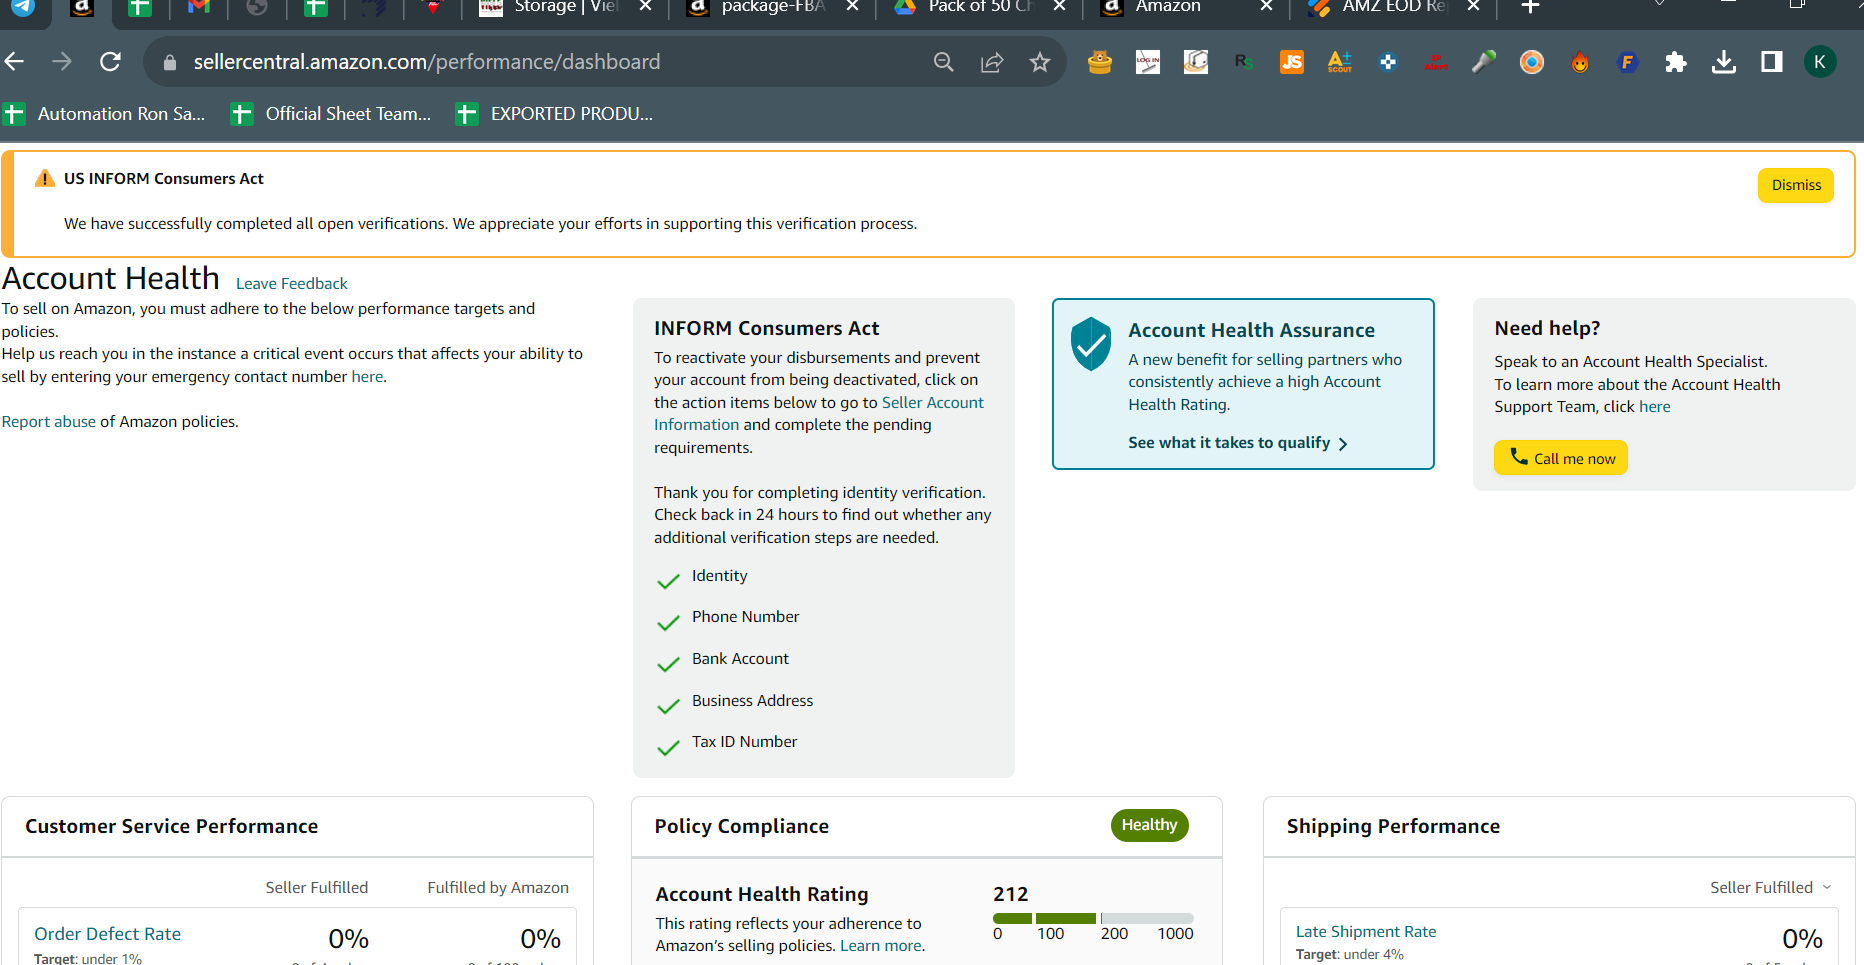1864x965 pixels.
Task: Switch to the AMZ EOD Report tab
Action: click(1394, 8)
